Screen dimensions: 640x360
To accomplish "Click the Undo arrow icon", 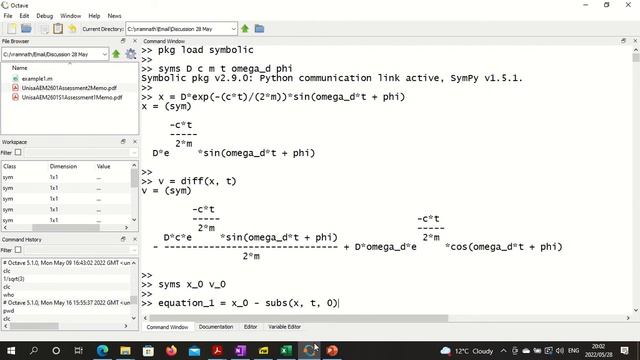I will pos(72,29).
